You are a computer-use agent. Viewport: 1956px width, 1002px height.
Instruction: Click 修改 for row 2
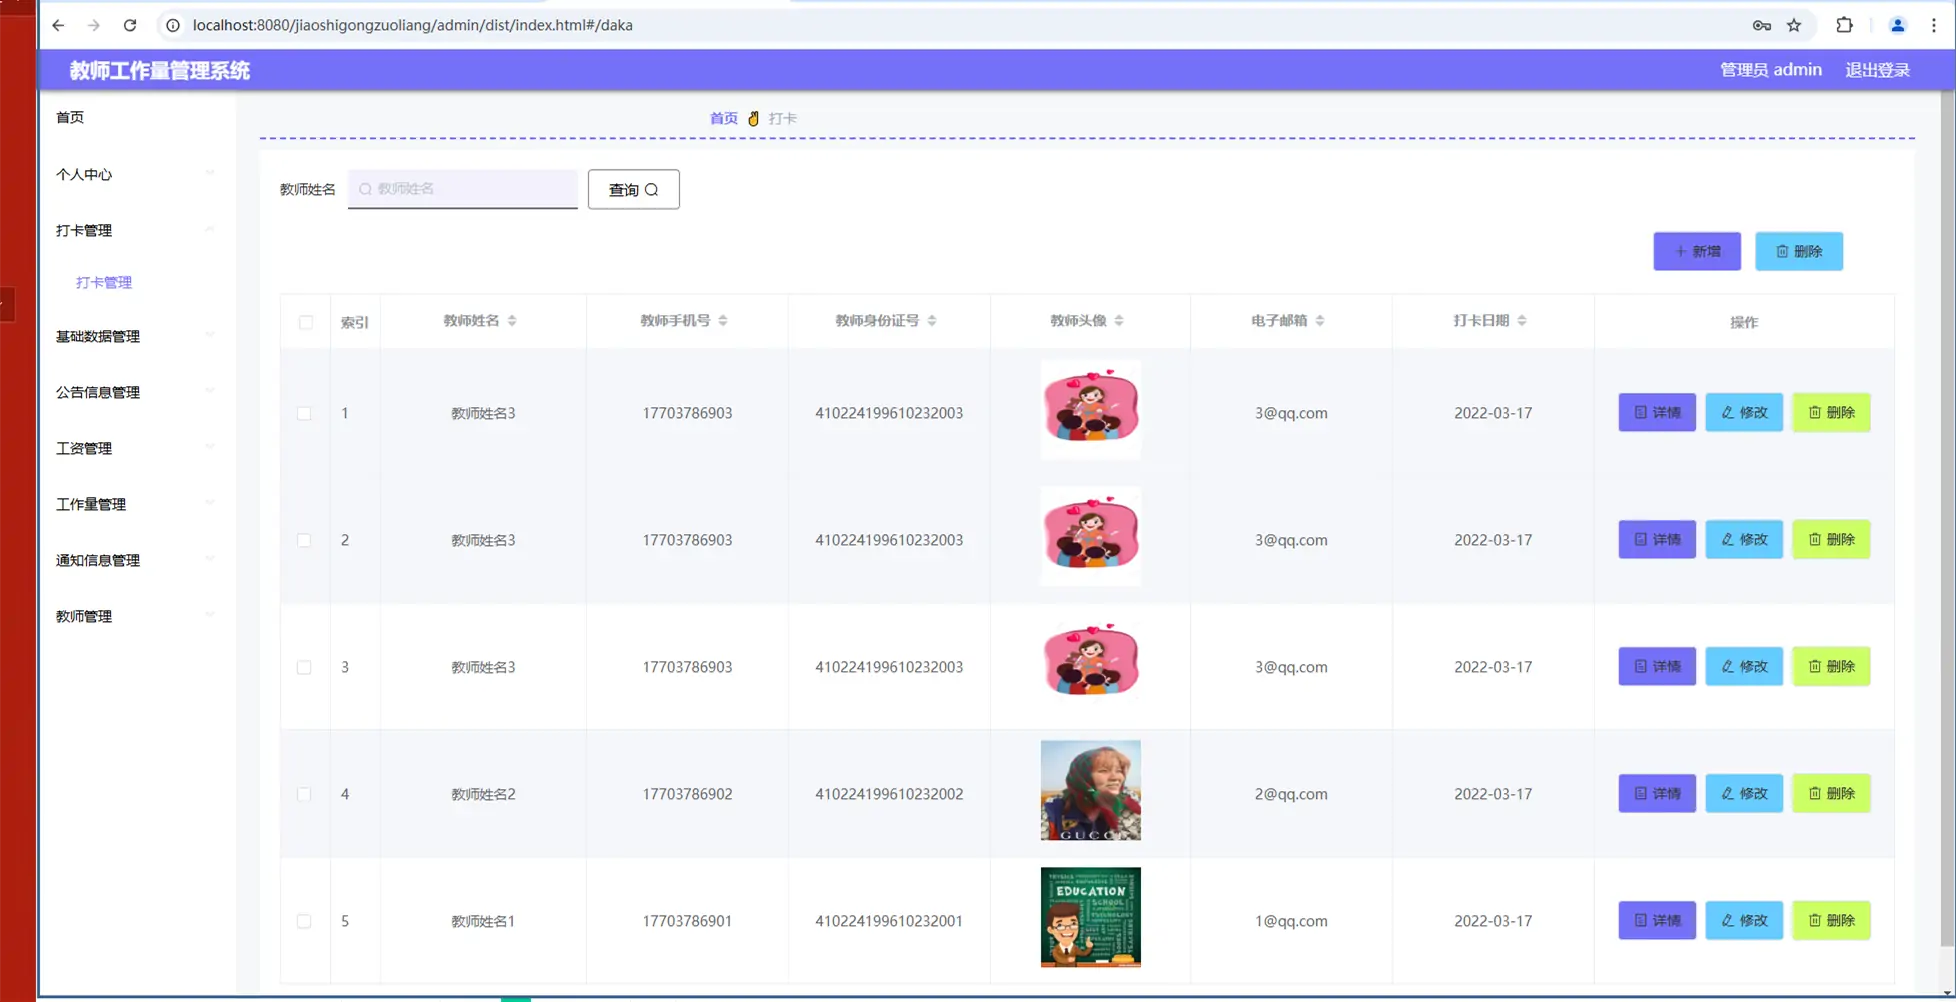(x=1744, y=539)
